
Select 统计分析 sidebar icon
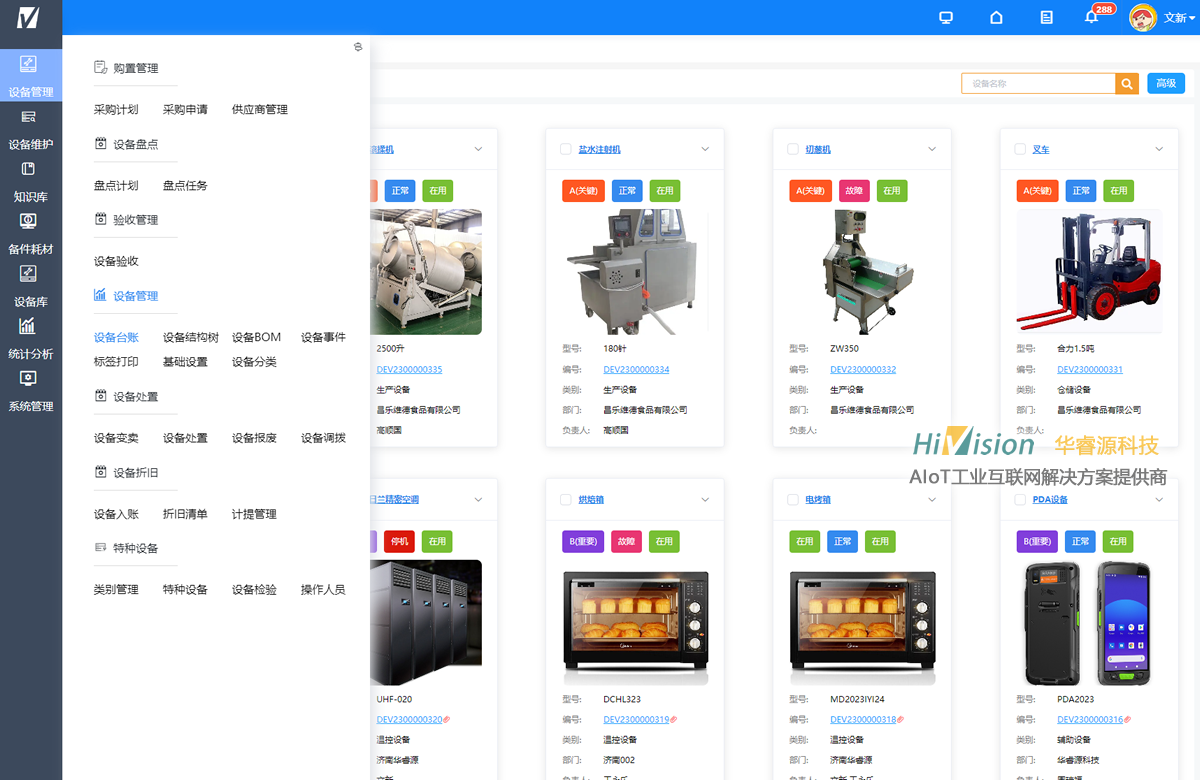[x=30, y=338]
